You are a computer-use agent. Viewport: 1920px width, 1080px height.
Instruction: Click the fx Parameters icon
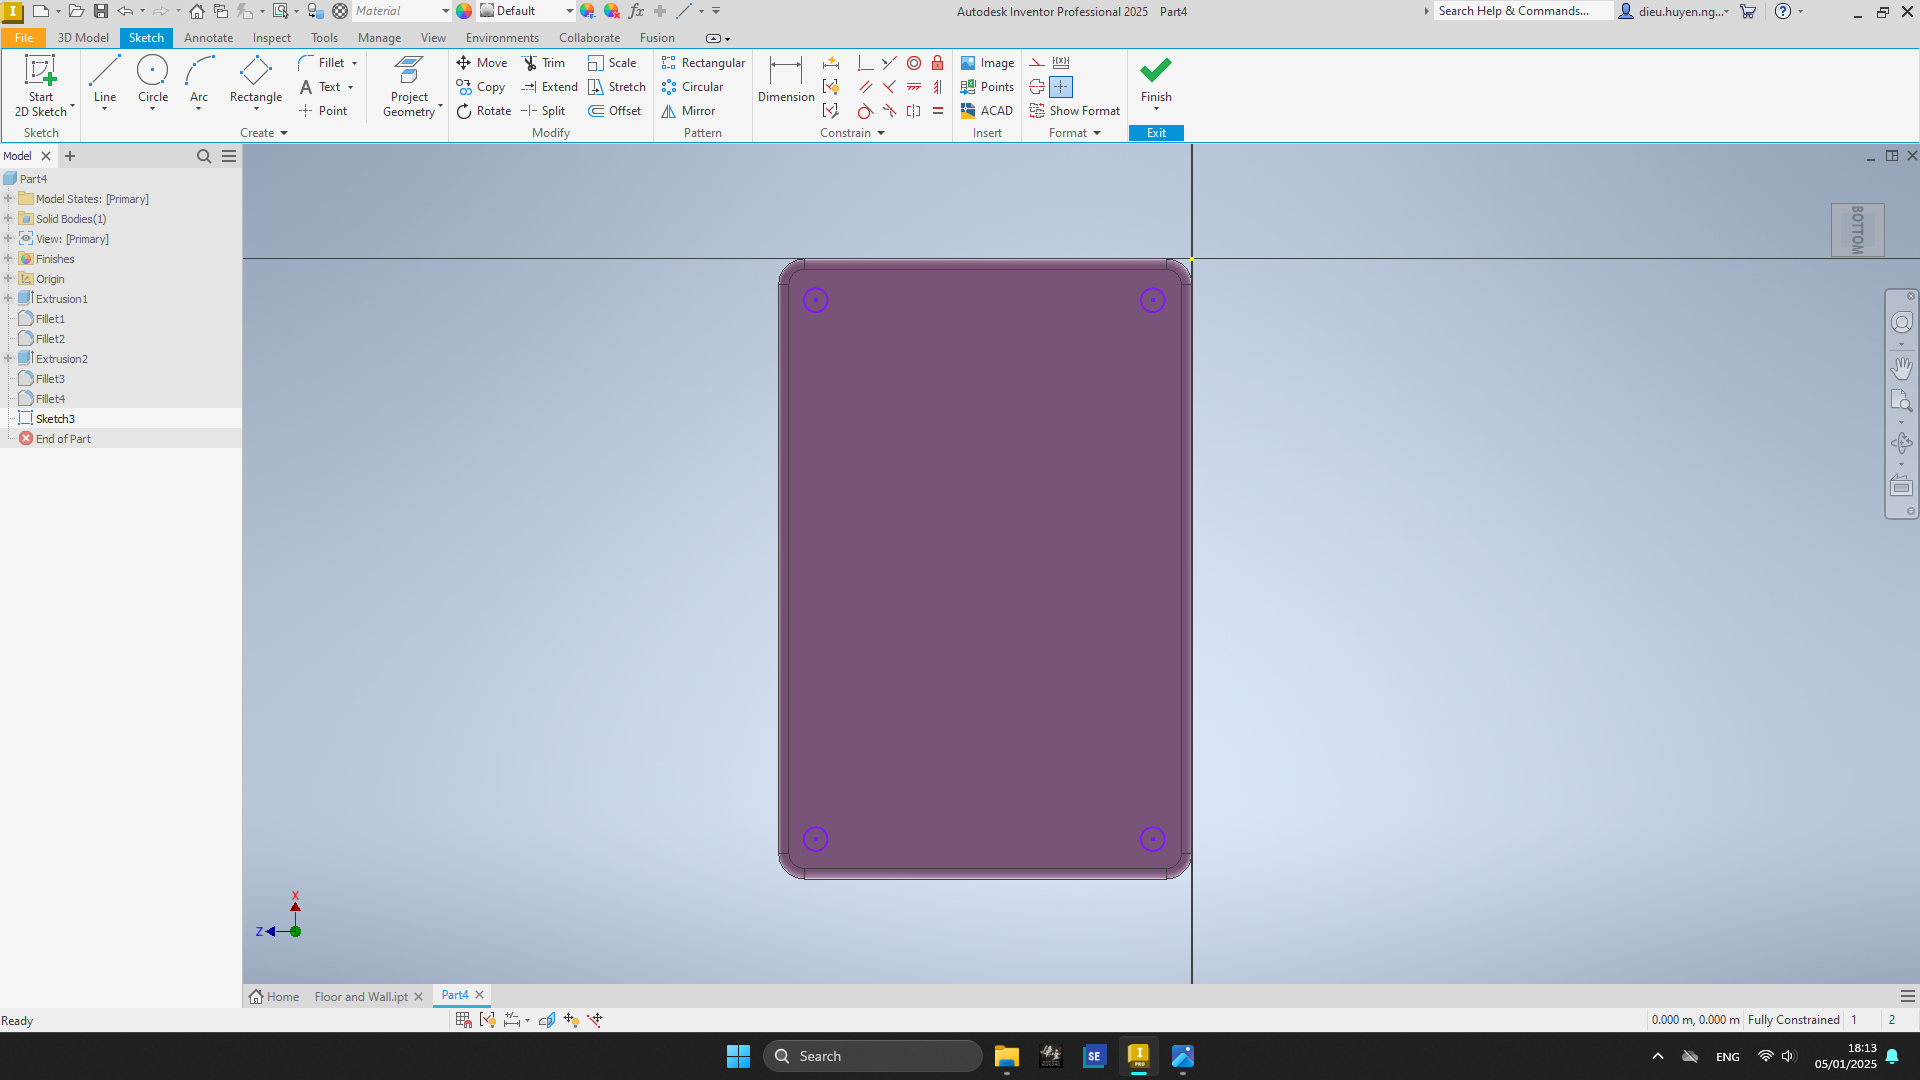[x=636, y=11]
